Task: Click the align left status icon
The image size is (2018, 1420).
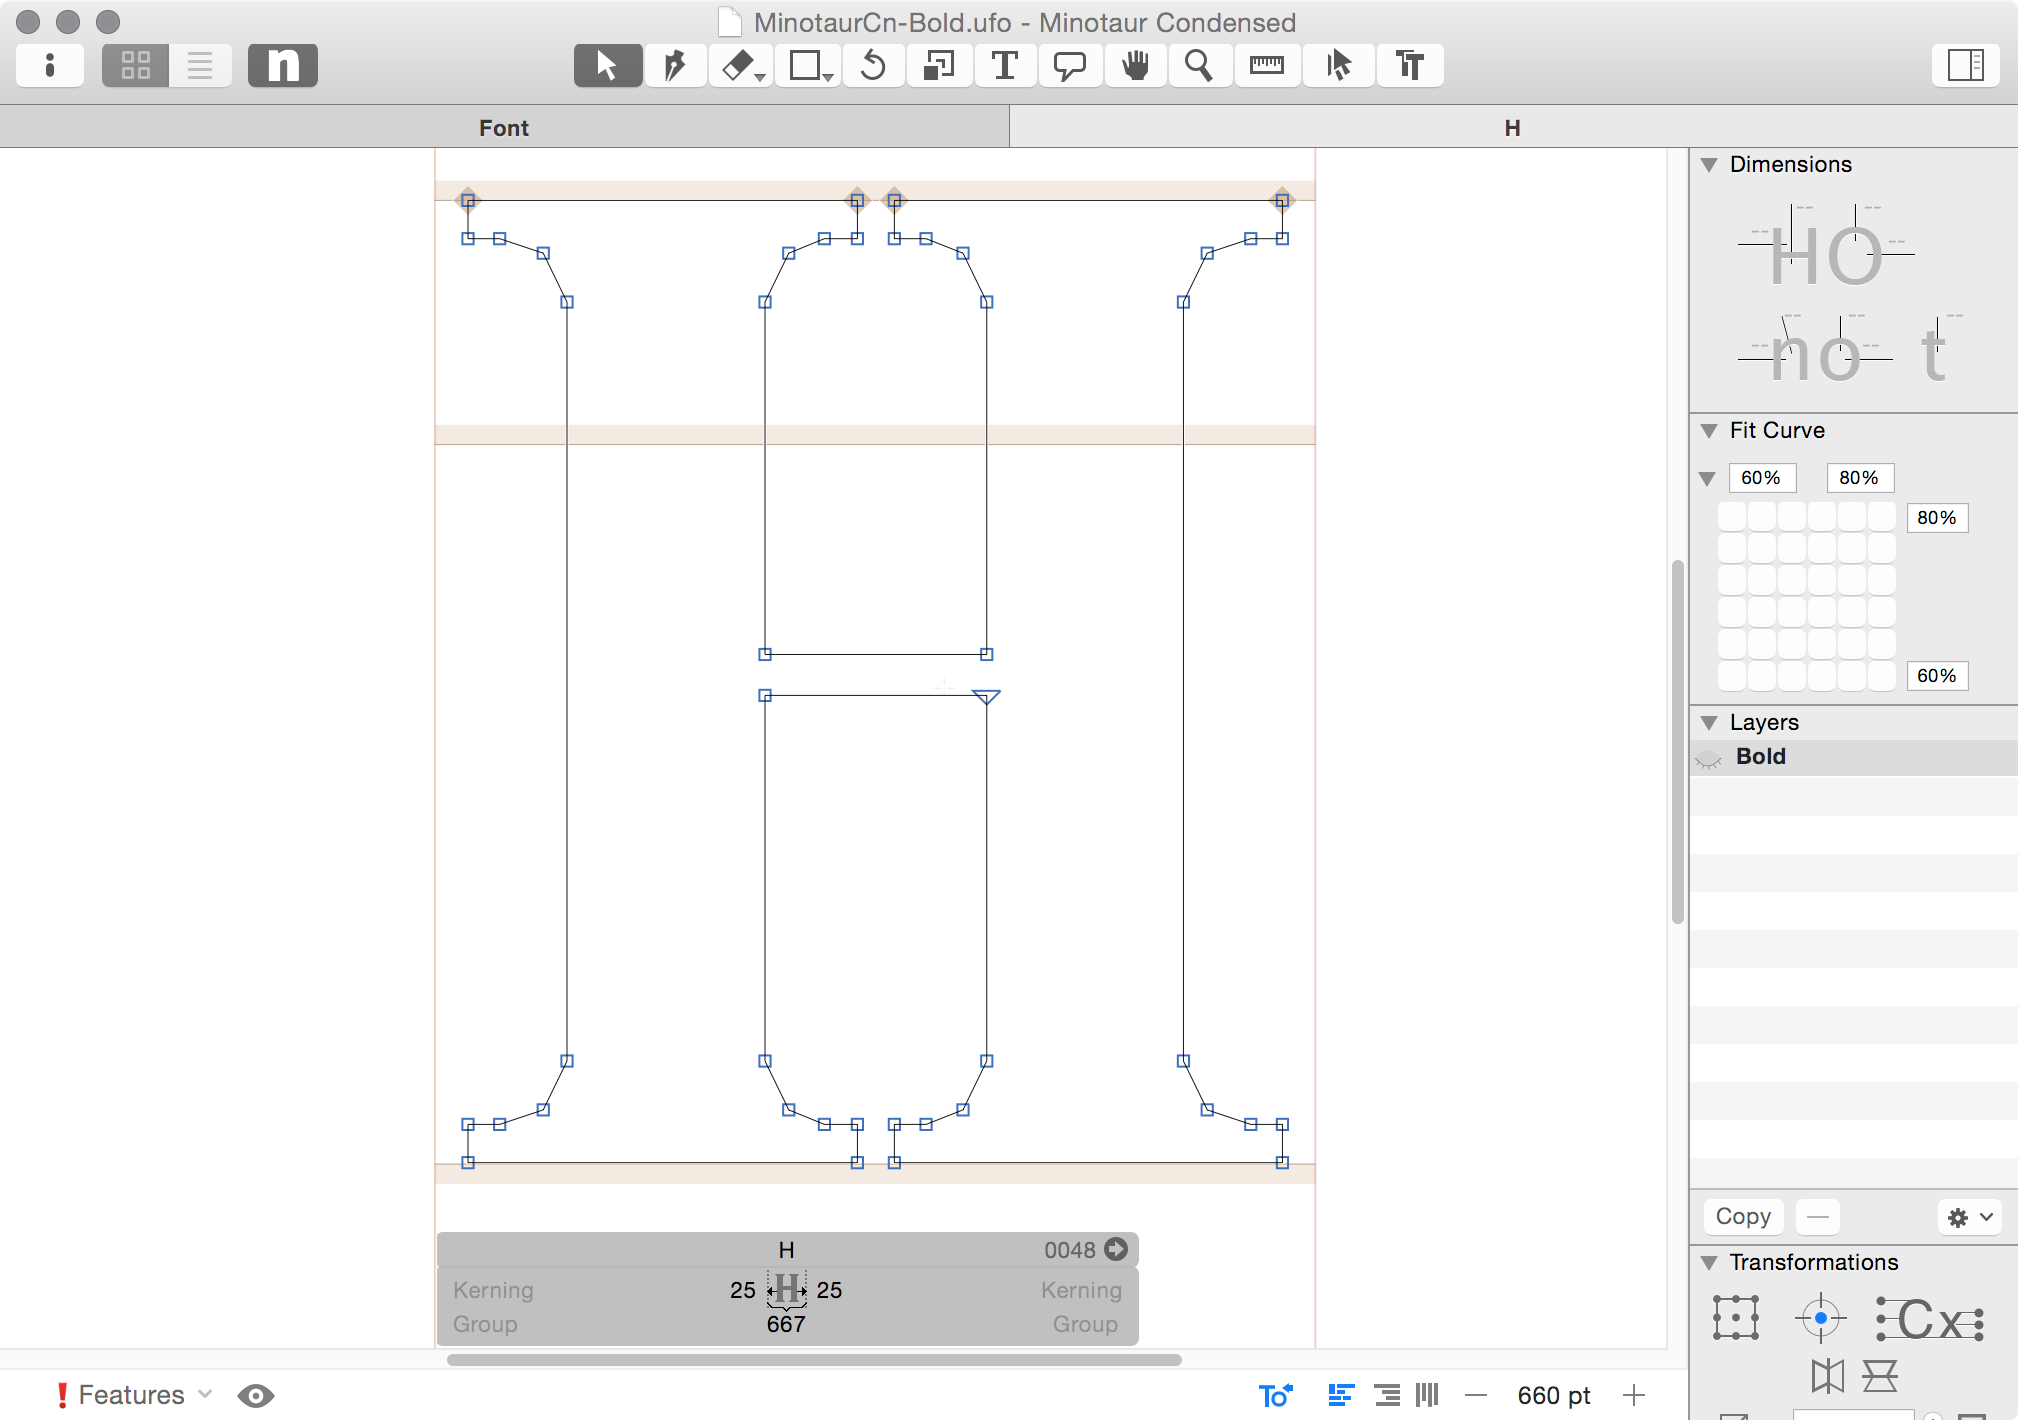Action: pyautogui.click(x=1341, y=1395)
